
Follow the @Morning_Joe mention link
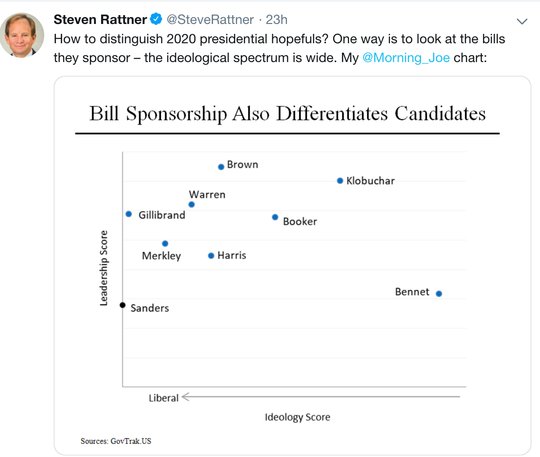[406, 58]
